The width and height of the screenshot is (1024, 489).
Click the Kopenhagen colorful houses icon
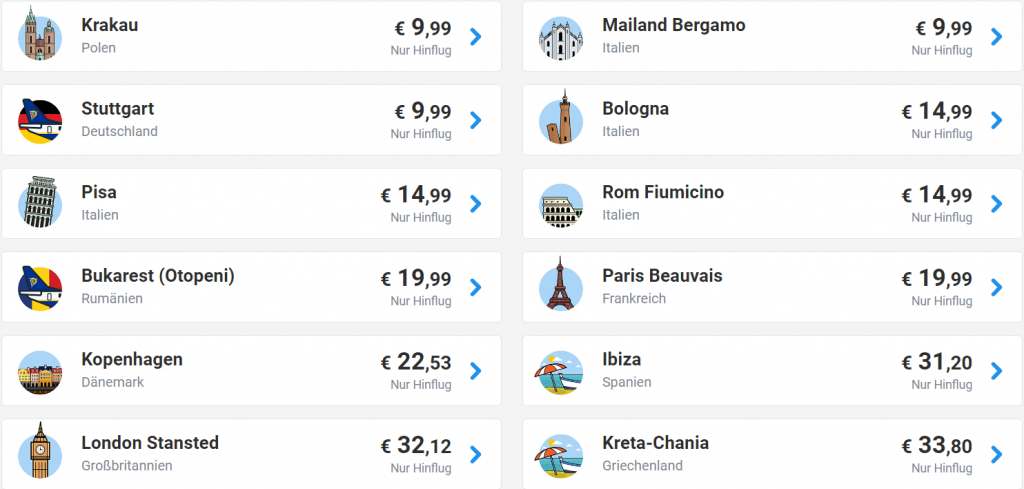(x=40, y=372)
